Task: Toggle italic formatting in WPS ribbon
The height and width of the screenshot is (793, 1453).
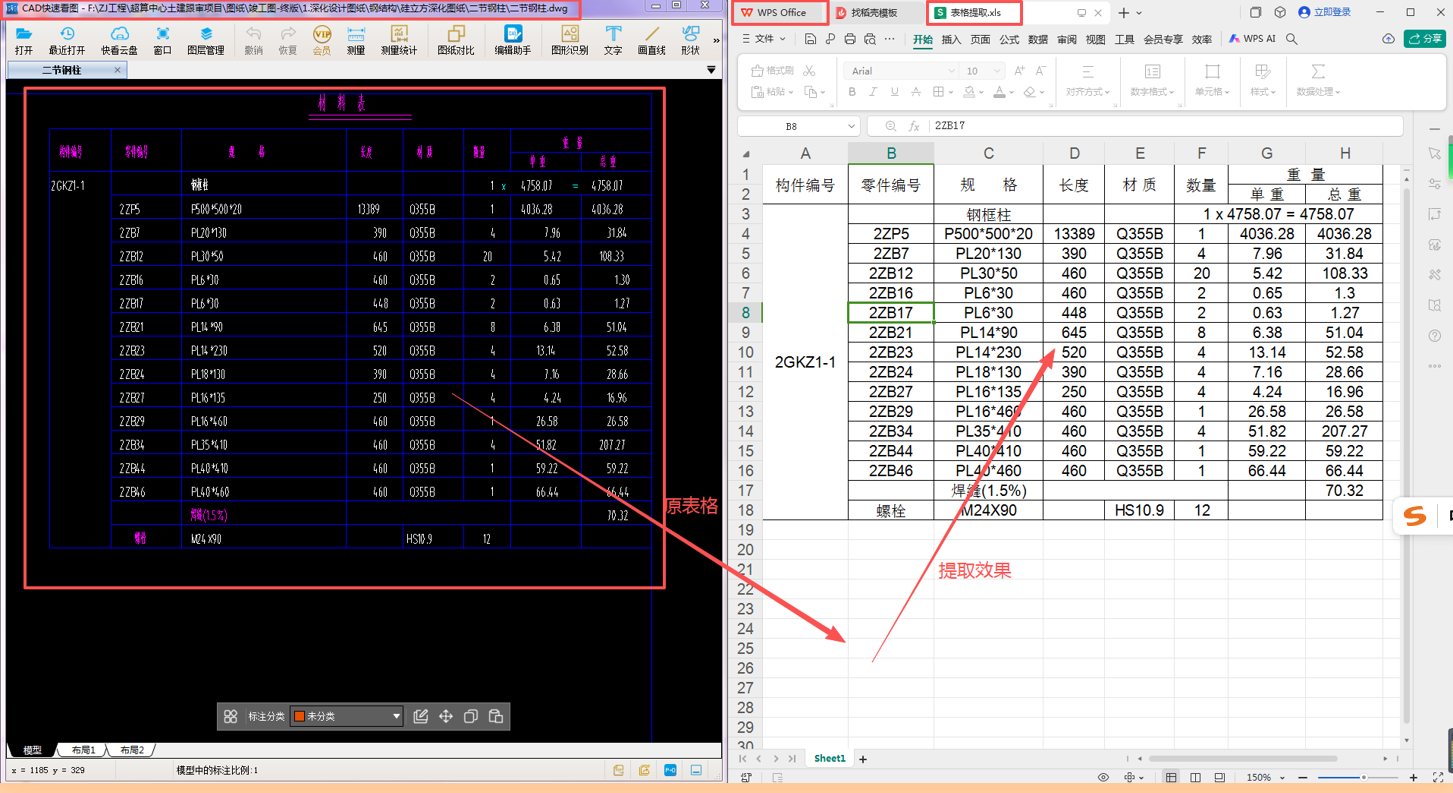Action: [x=873, y=92]
